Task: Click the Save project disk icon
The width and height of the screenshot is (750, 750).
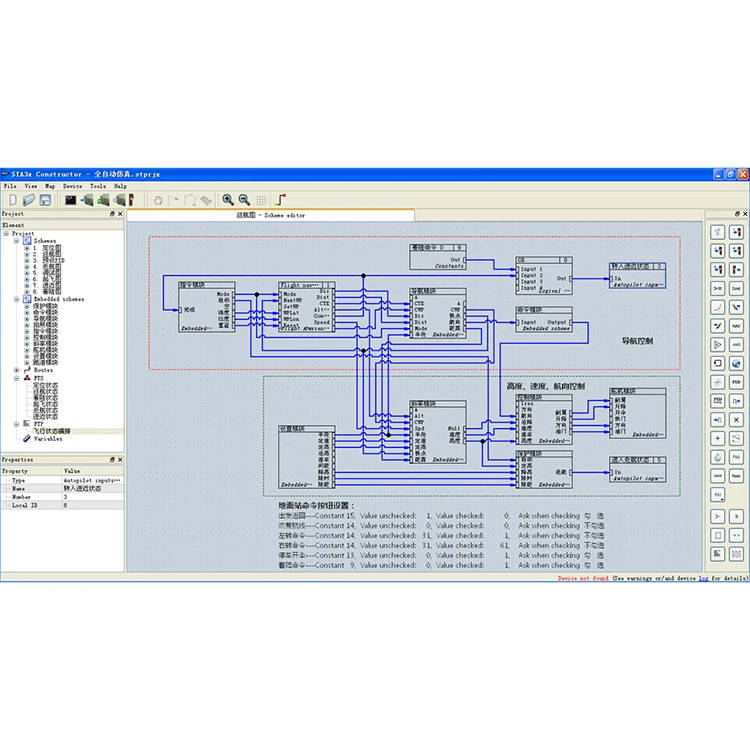Action: pyautogui.click(x=45, y=200)
